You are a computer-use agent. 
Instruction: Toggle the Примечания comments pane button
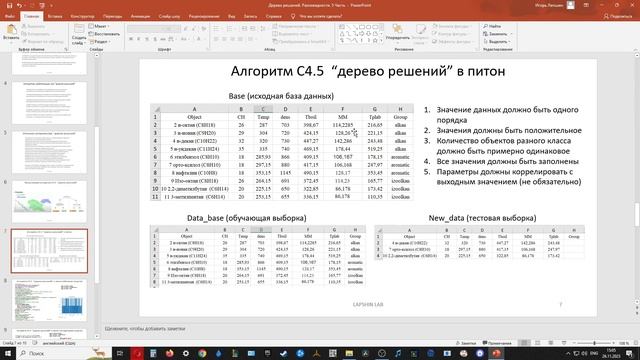497,343
